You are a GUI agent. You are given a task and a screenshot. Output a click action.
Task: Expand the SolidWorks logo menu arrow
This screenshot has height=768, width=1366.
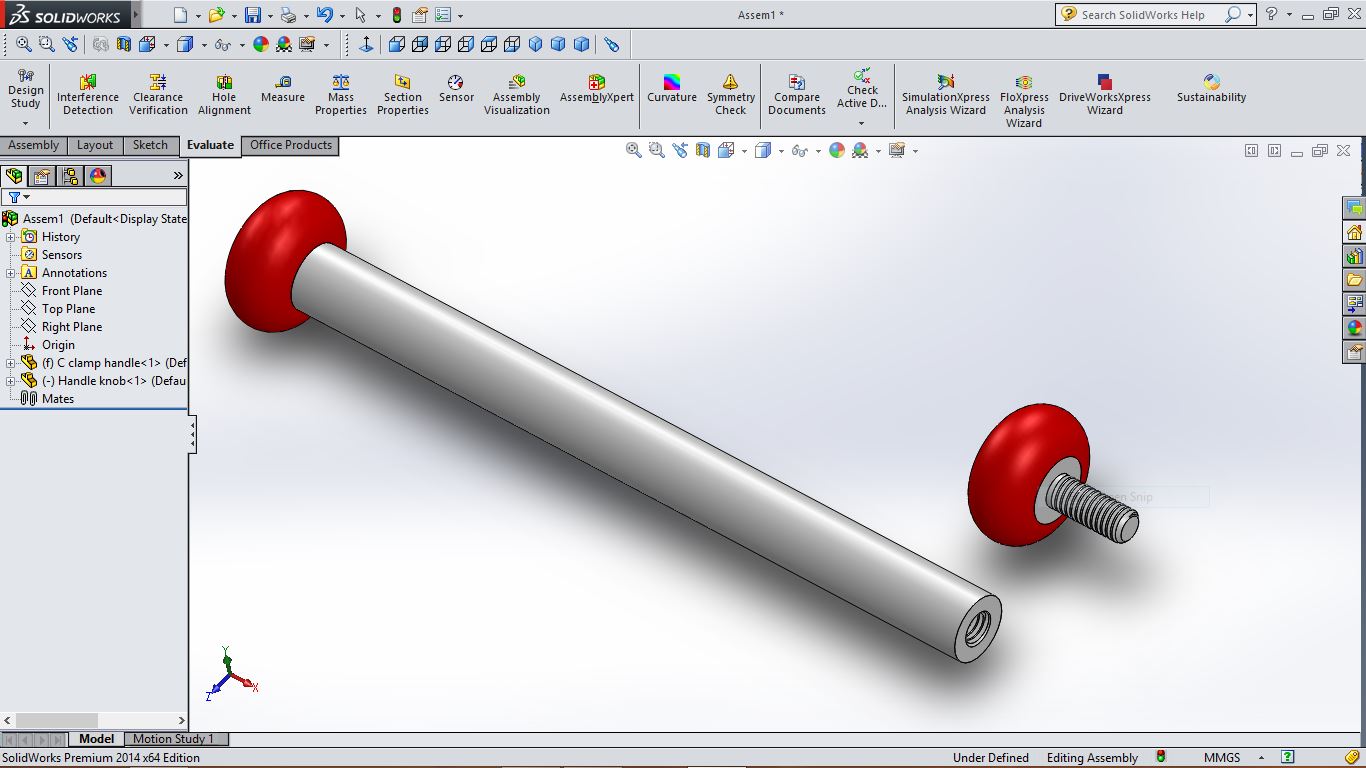[135, 16]
